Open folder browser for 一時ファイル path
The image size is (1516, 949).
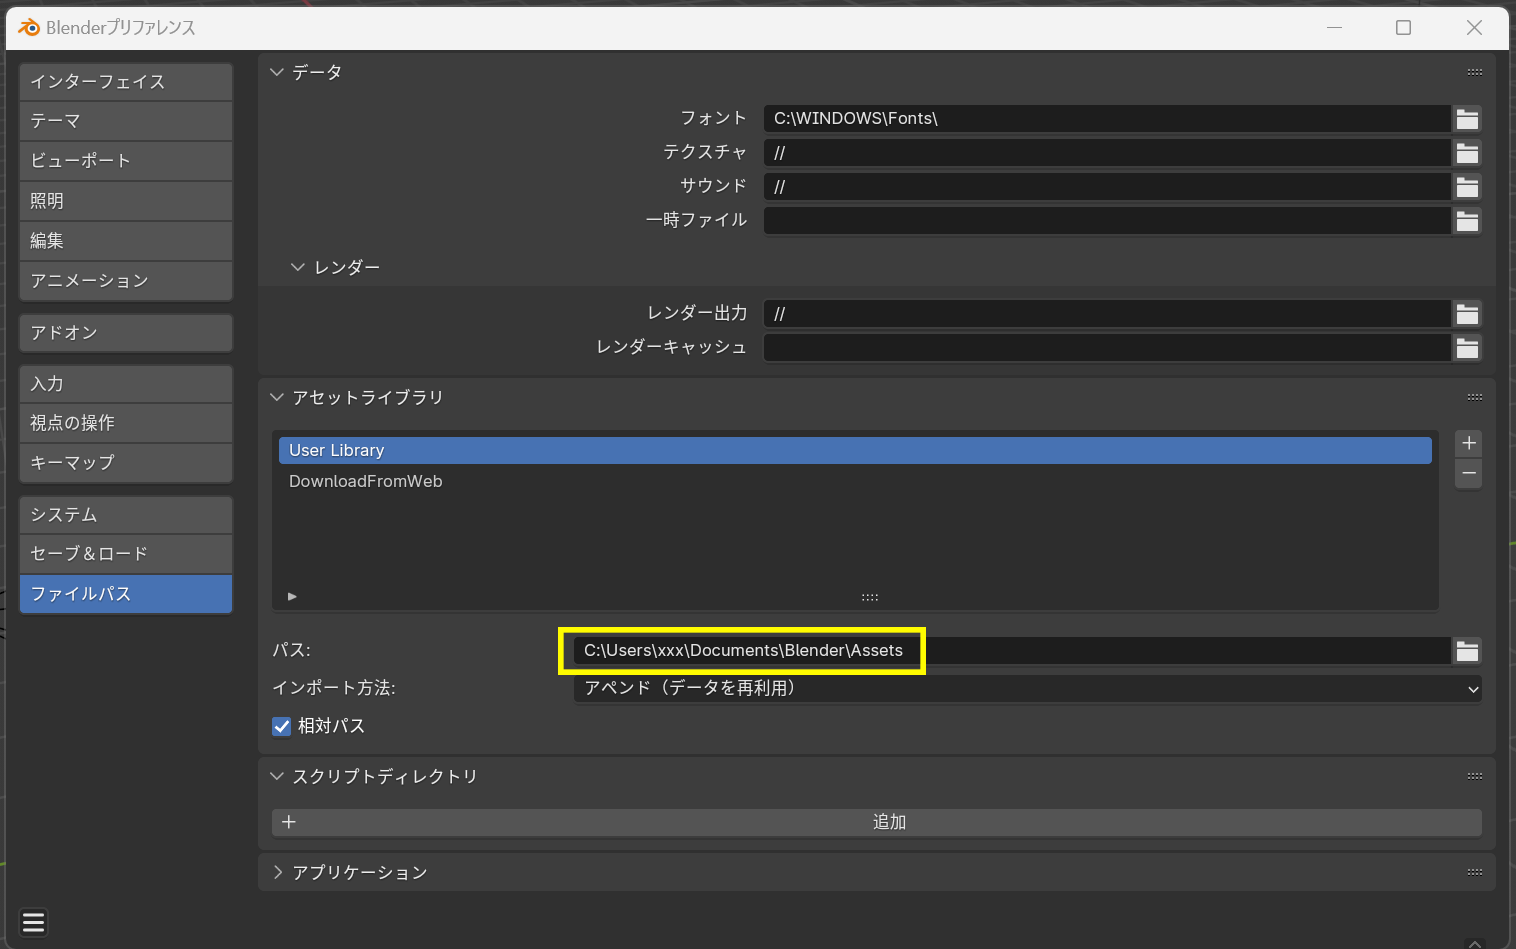(1467, 221)
